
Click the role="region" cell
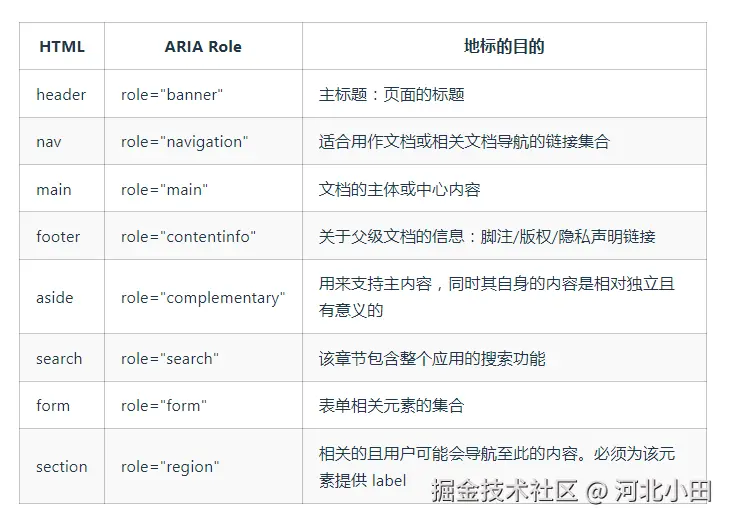tap(168, 467)
